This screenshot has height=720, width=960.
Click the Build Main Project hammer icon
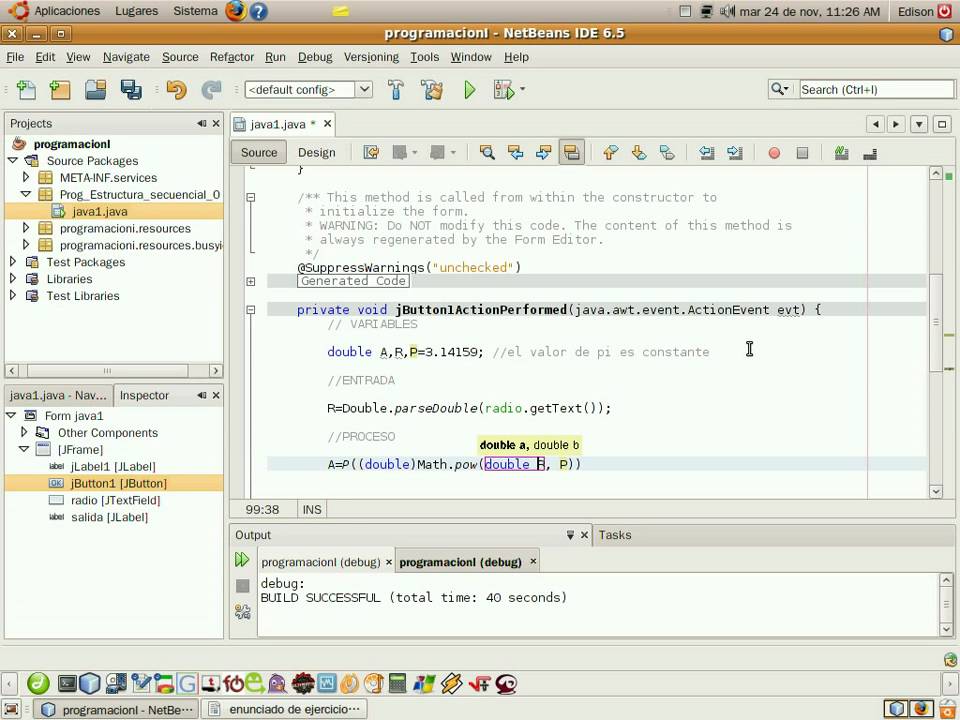click(x=396, y=90)
